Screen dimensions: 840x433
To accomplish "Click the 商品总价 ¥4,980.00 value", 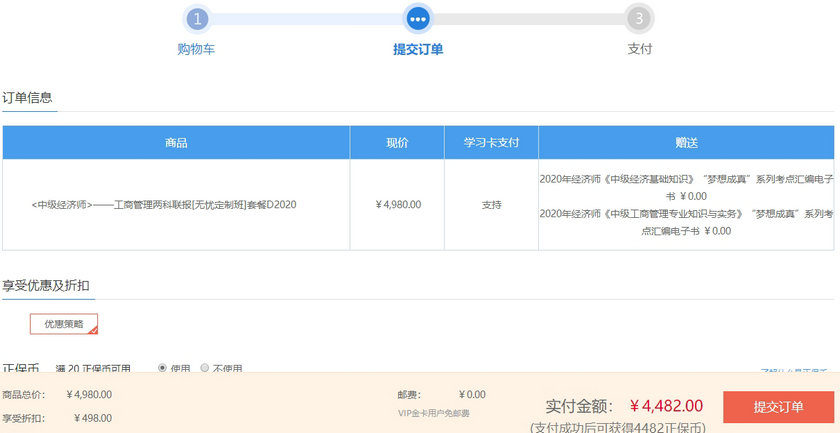I will pyautogui.click(x=89, y=395).
